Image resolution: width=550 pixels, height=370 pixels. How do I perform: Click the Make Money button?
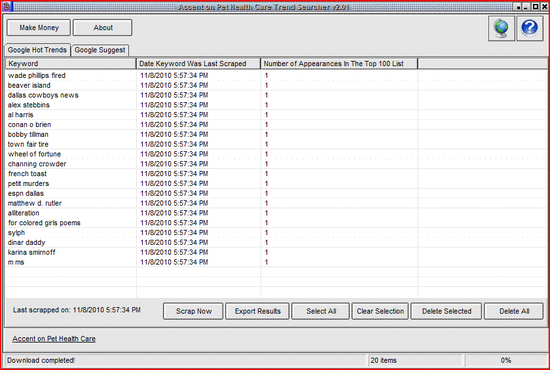point(39,28)
